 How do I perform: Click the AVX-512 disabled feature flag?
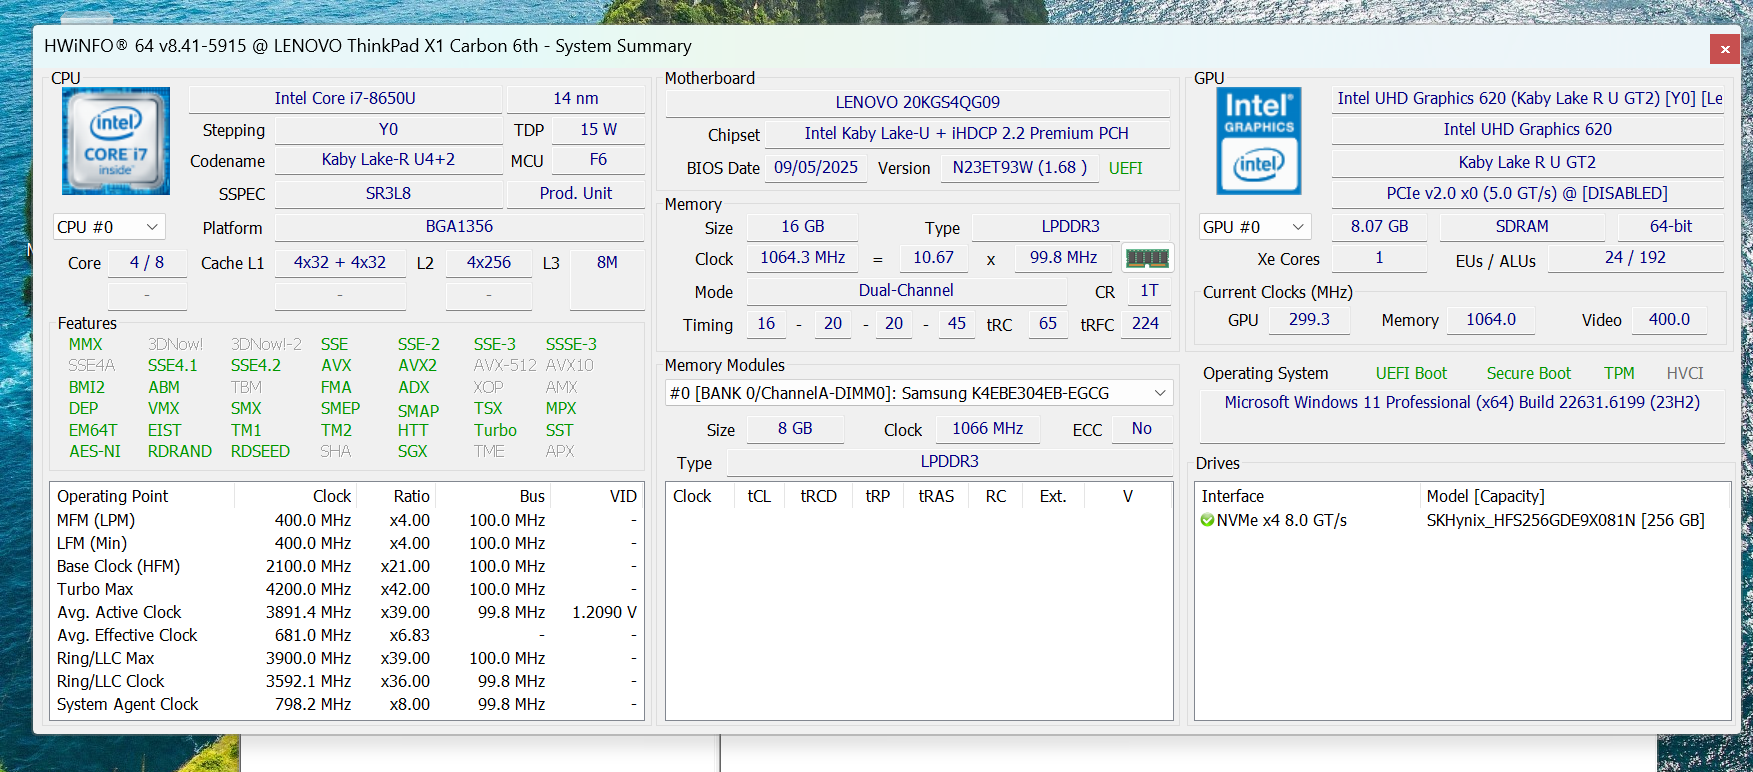(x=505, y=365)
